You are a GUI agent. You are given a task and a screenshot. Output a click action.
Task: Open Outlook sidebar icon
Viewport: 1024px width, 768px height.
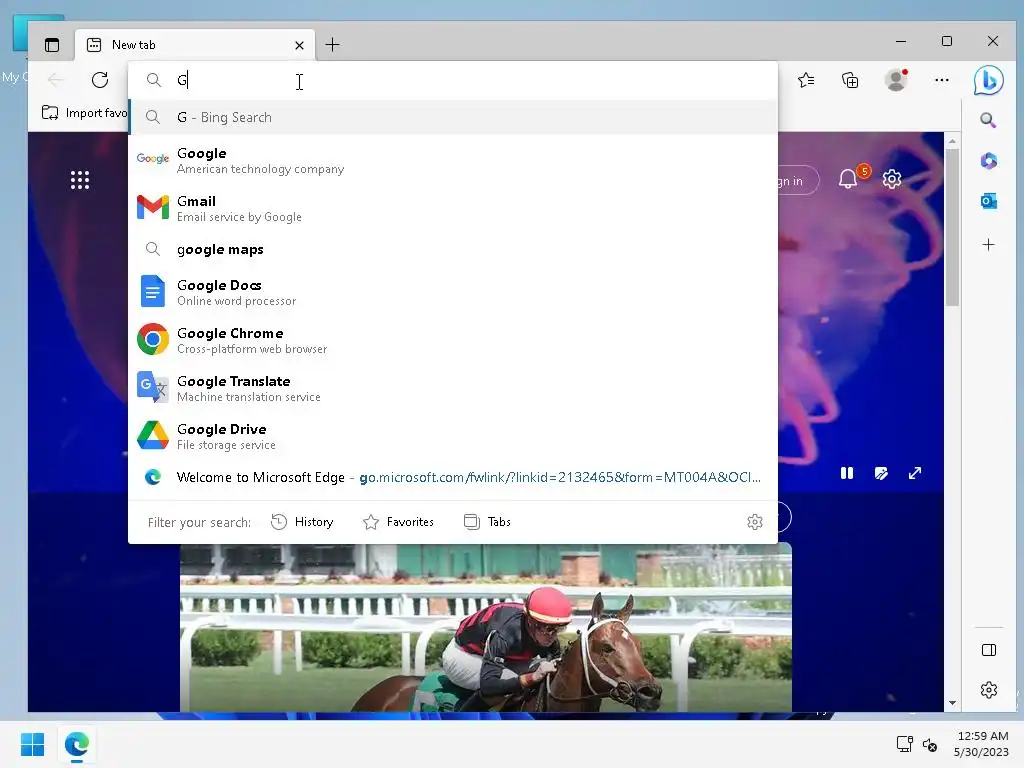(989, 201)
